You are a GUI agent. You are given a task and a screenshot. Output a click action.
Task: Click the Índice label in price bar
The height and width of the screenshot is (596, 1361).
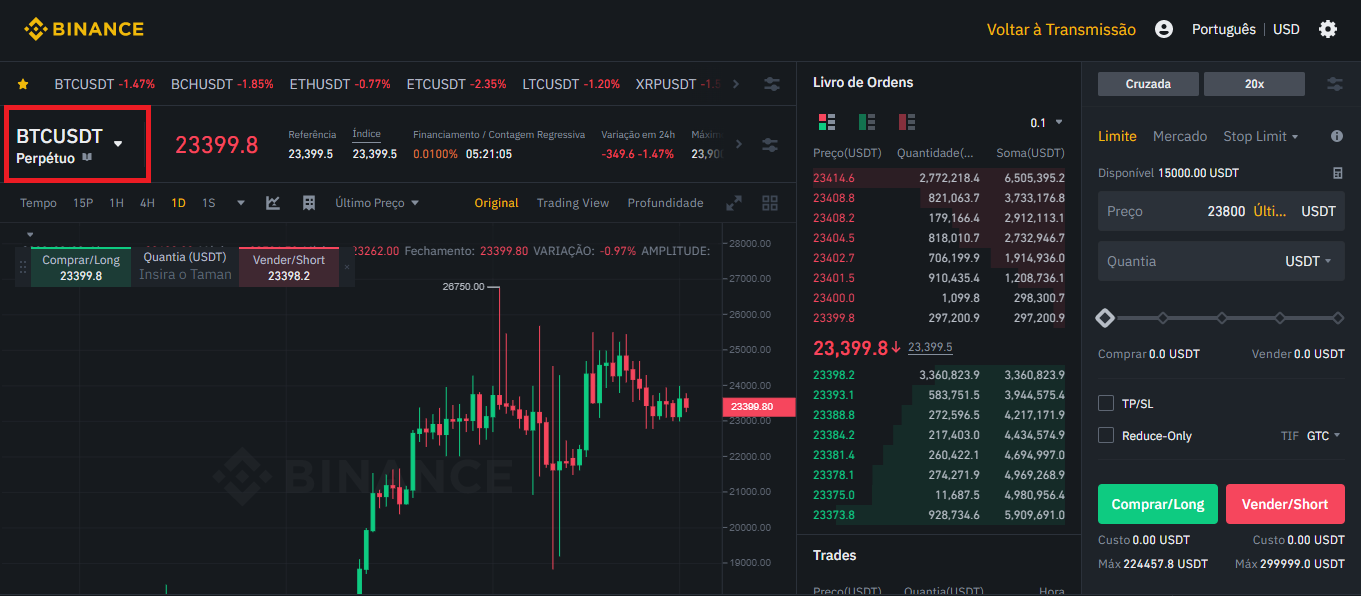(366, 134)
